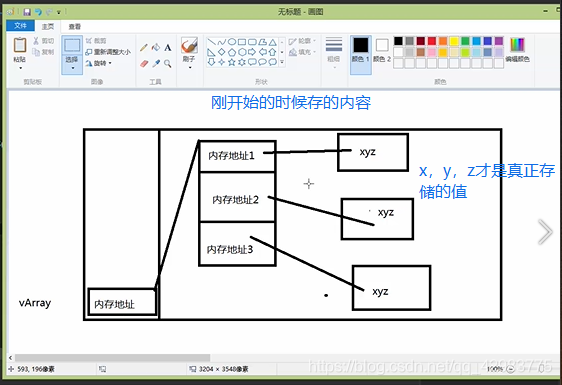Choose the Right arrow shape
This screenshot has width=562, height=385.
252,52
